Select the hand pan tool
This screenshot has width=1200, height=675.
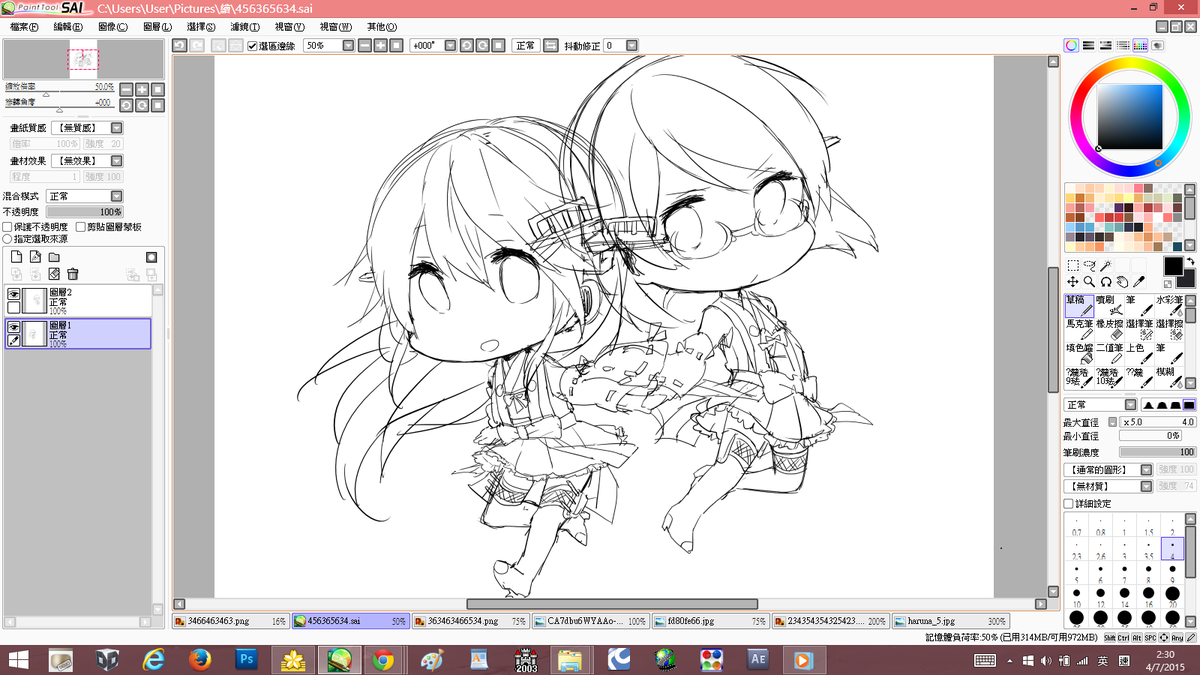[1122, 282]
